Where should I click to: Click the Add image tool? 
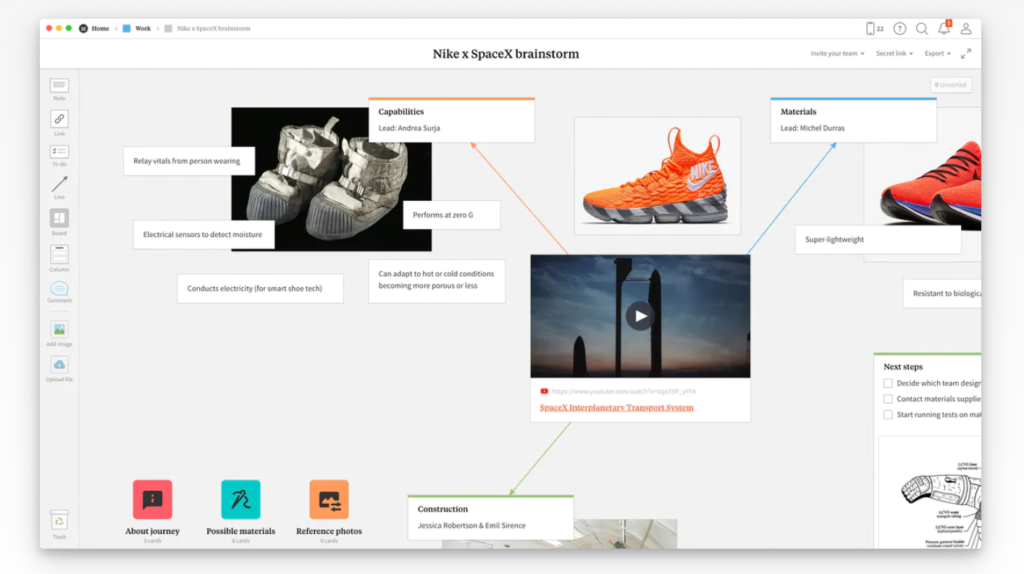click(x=59, y=334)
